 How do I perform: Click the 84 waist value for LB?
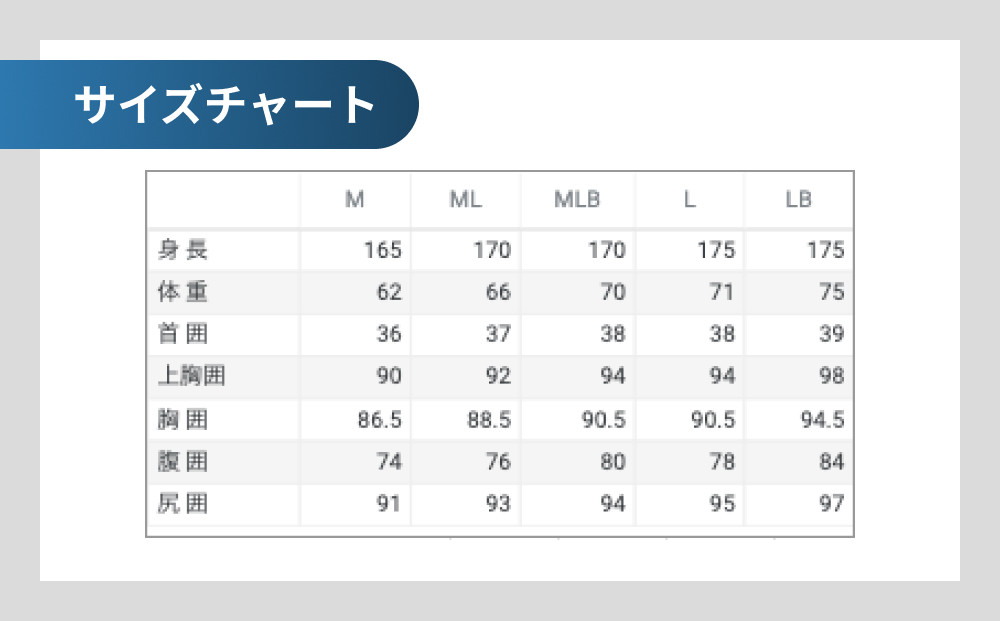click(832, 462)
